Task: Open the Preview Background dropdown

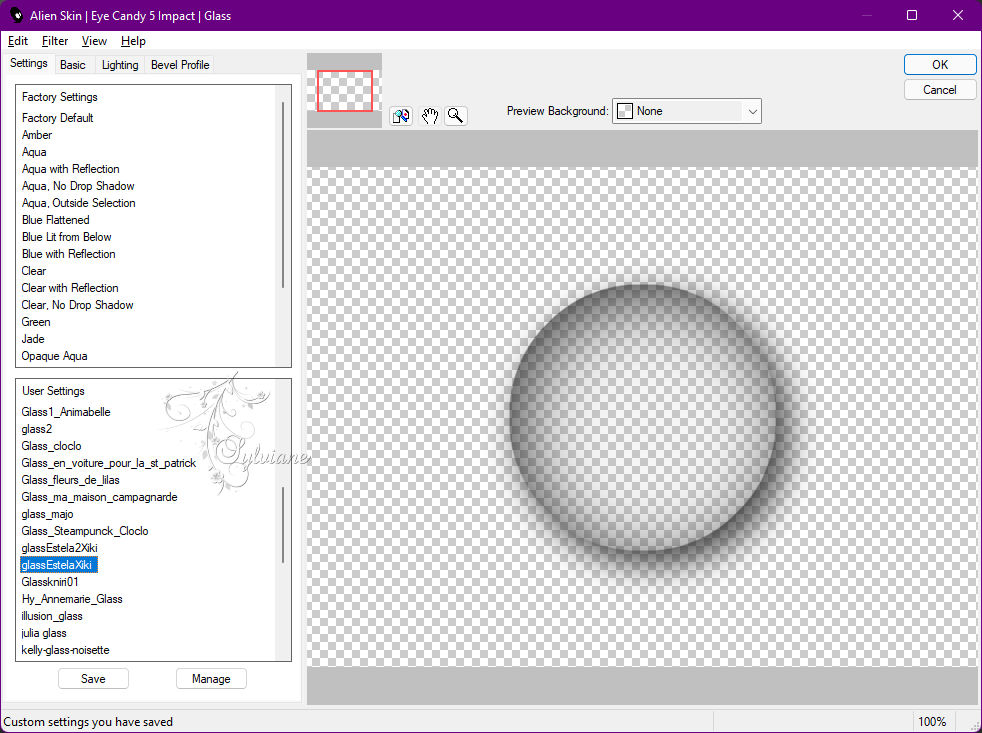Action: click(x=687, y=111)
